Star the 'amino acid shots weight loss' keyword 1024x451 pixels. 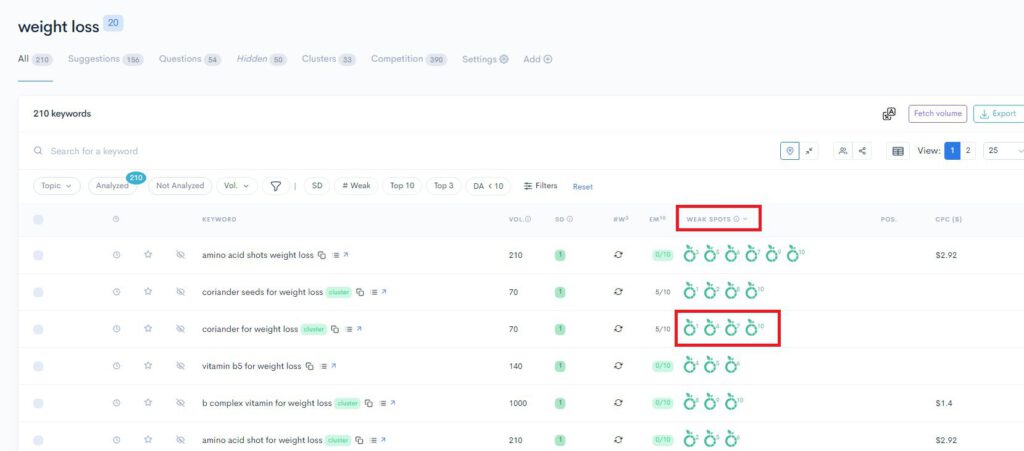tap(148, 255)
